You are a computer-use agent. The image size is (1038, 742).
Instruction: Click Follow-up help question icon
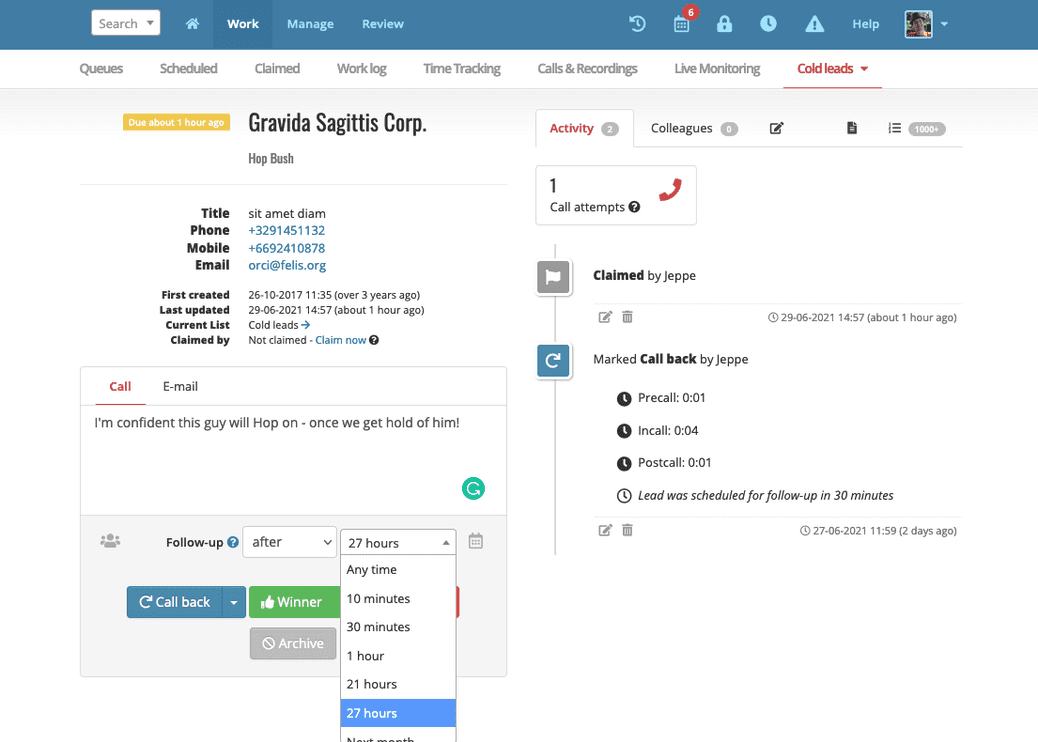pyautogui.click(x=232, y=542)
